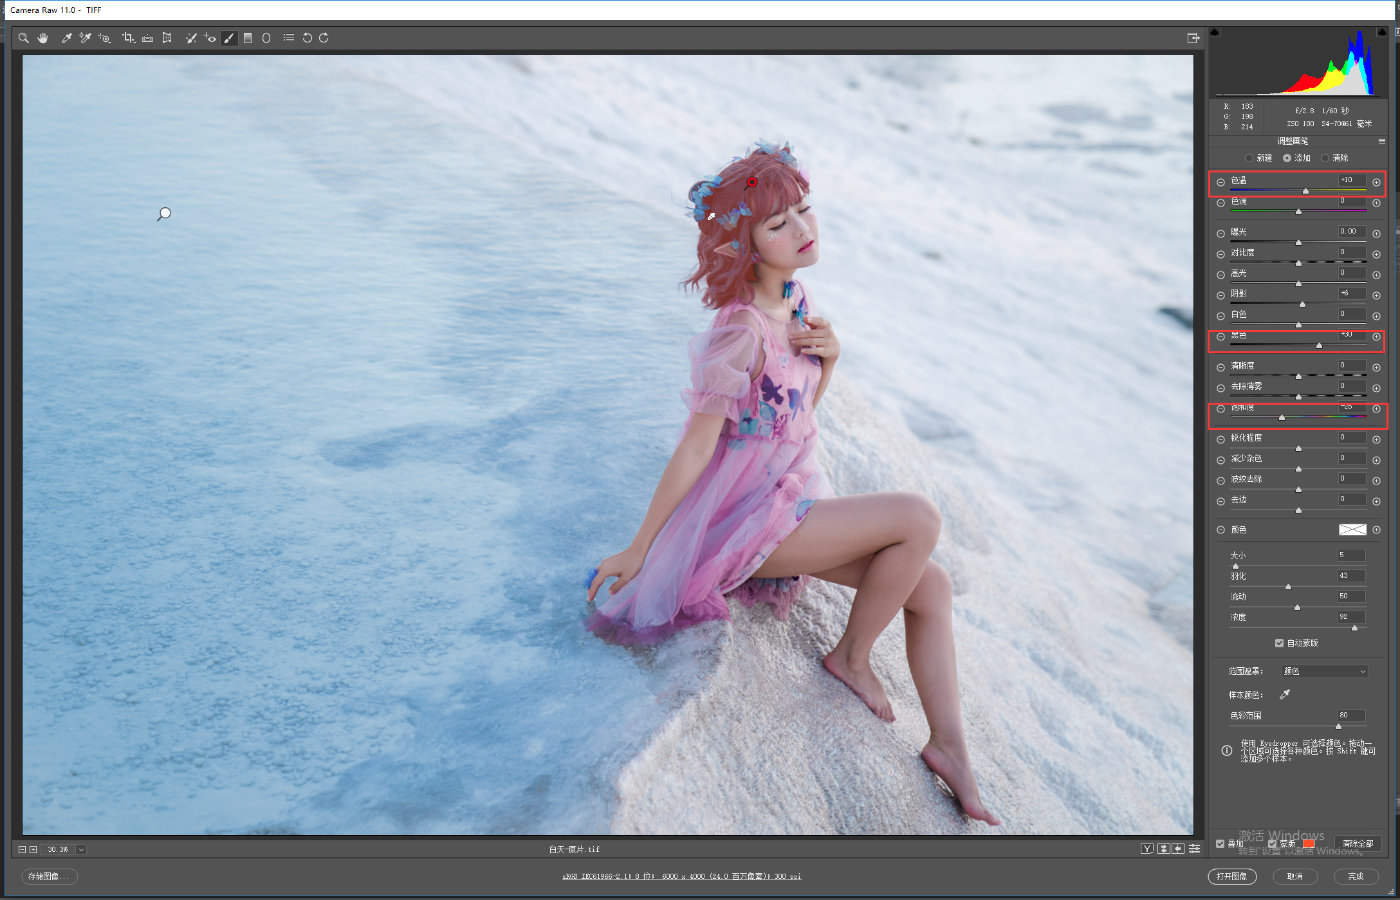Select the 新建 radio button
The width and height of the screenshot is (1400, 900).
(1249, 158)
